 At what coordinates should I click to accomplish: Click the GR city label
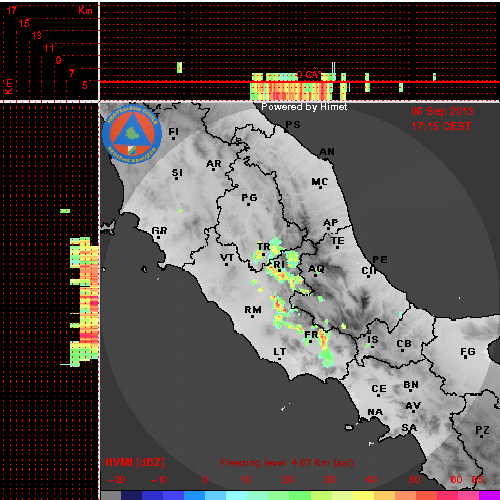(159, 230)
